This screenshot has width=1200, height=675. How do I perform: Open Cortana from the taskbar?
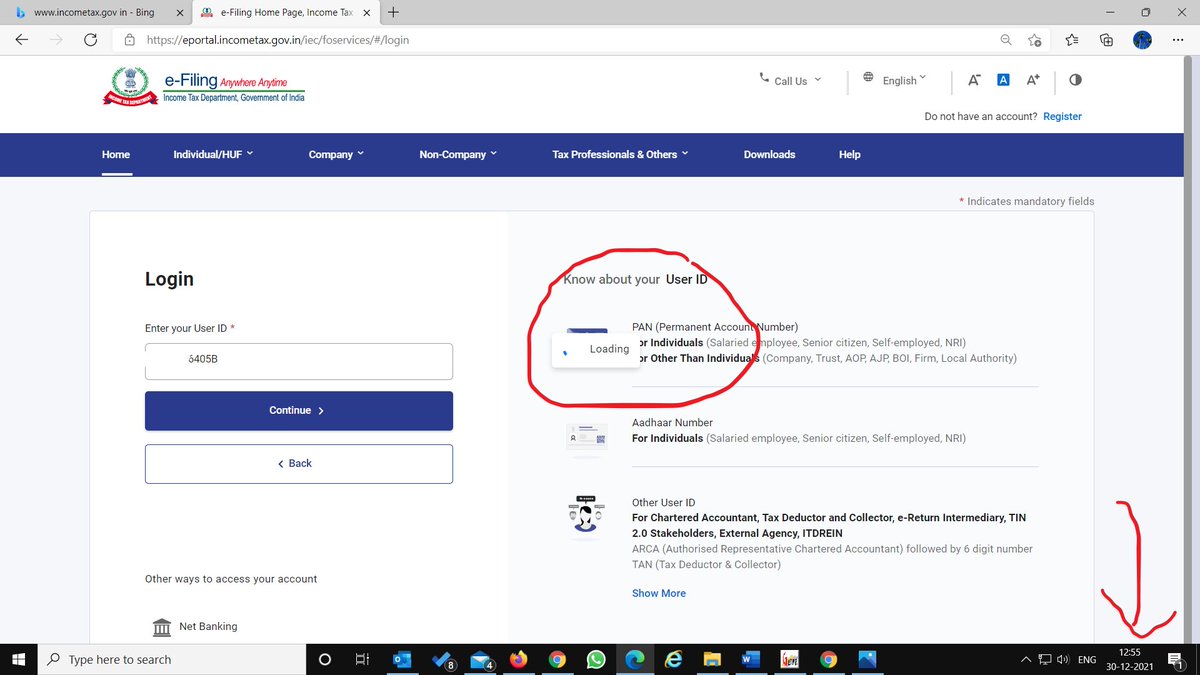[x=324, y=659]
